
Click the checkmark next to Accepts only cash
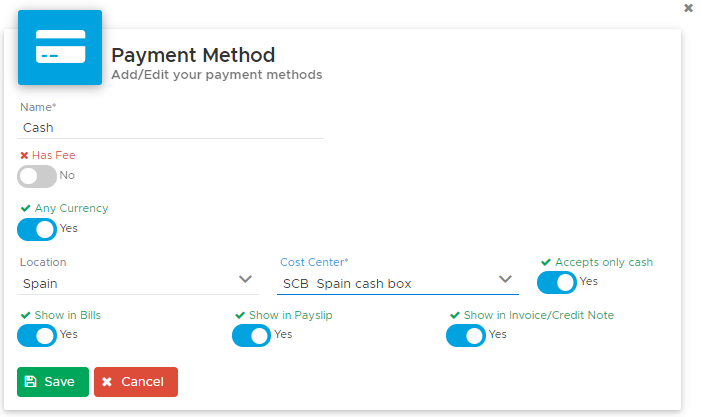546,262
